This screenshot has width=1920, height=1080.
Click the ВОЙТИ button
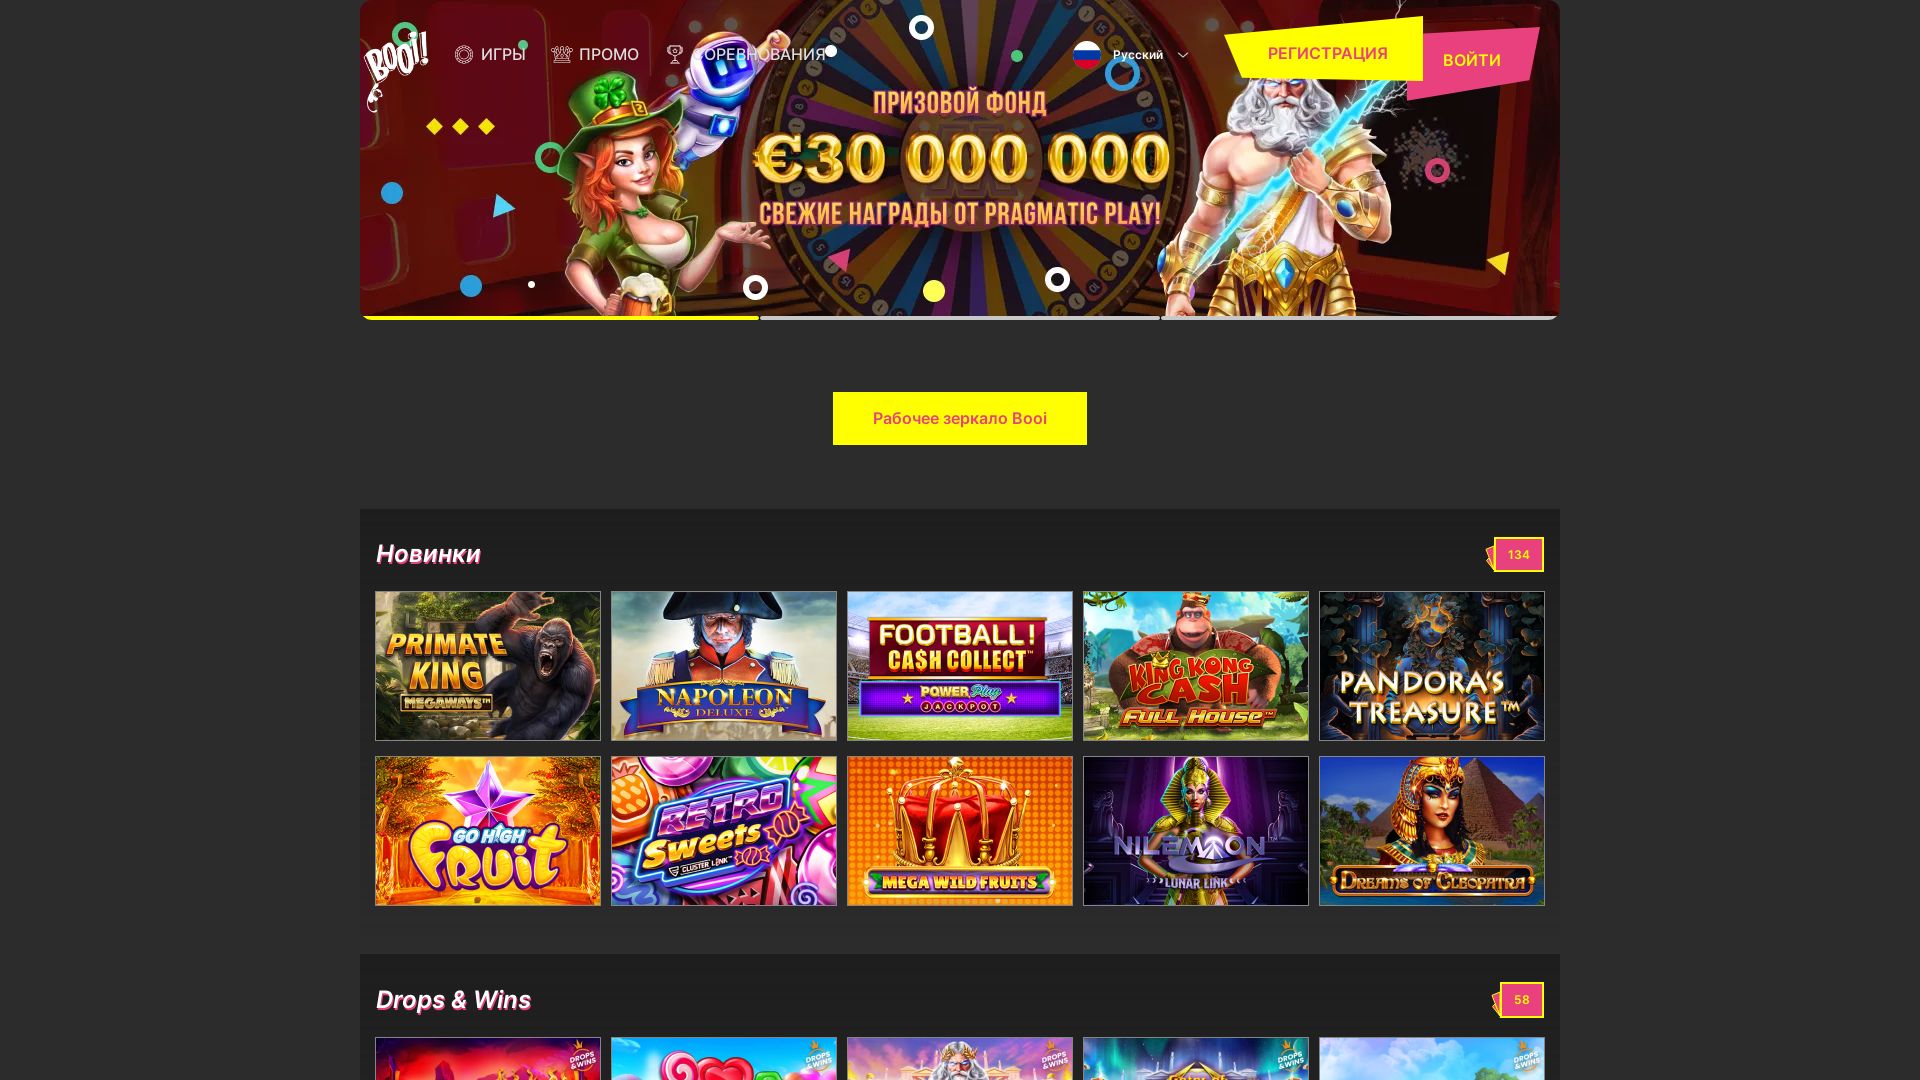point(1471,61)
